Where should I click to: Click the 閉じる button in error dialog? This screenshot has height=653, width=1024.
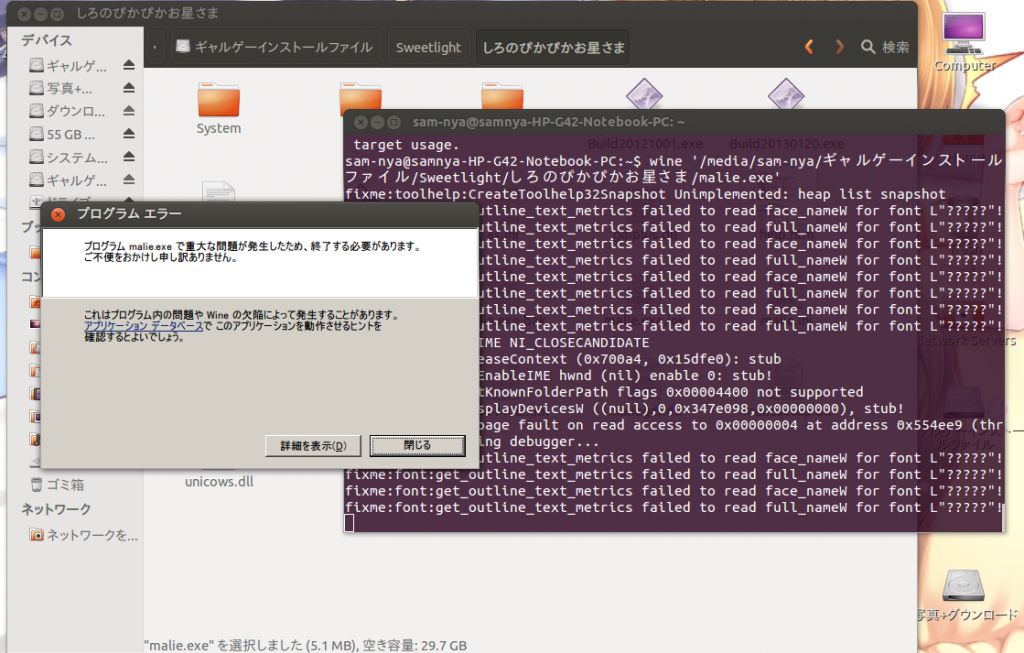(417, 446)
